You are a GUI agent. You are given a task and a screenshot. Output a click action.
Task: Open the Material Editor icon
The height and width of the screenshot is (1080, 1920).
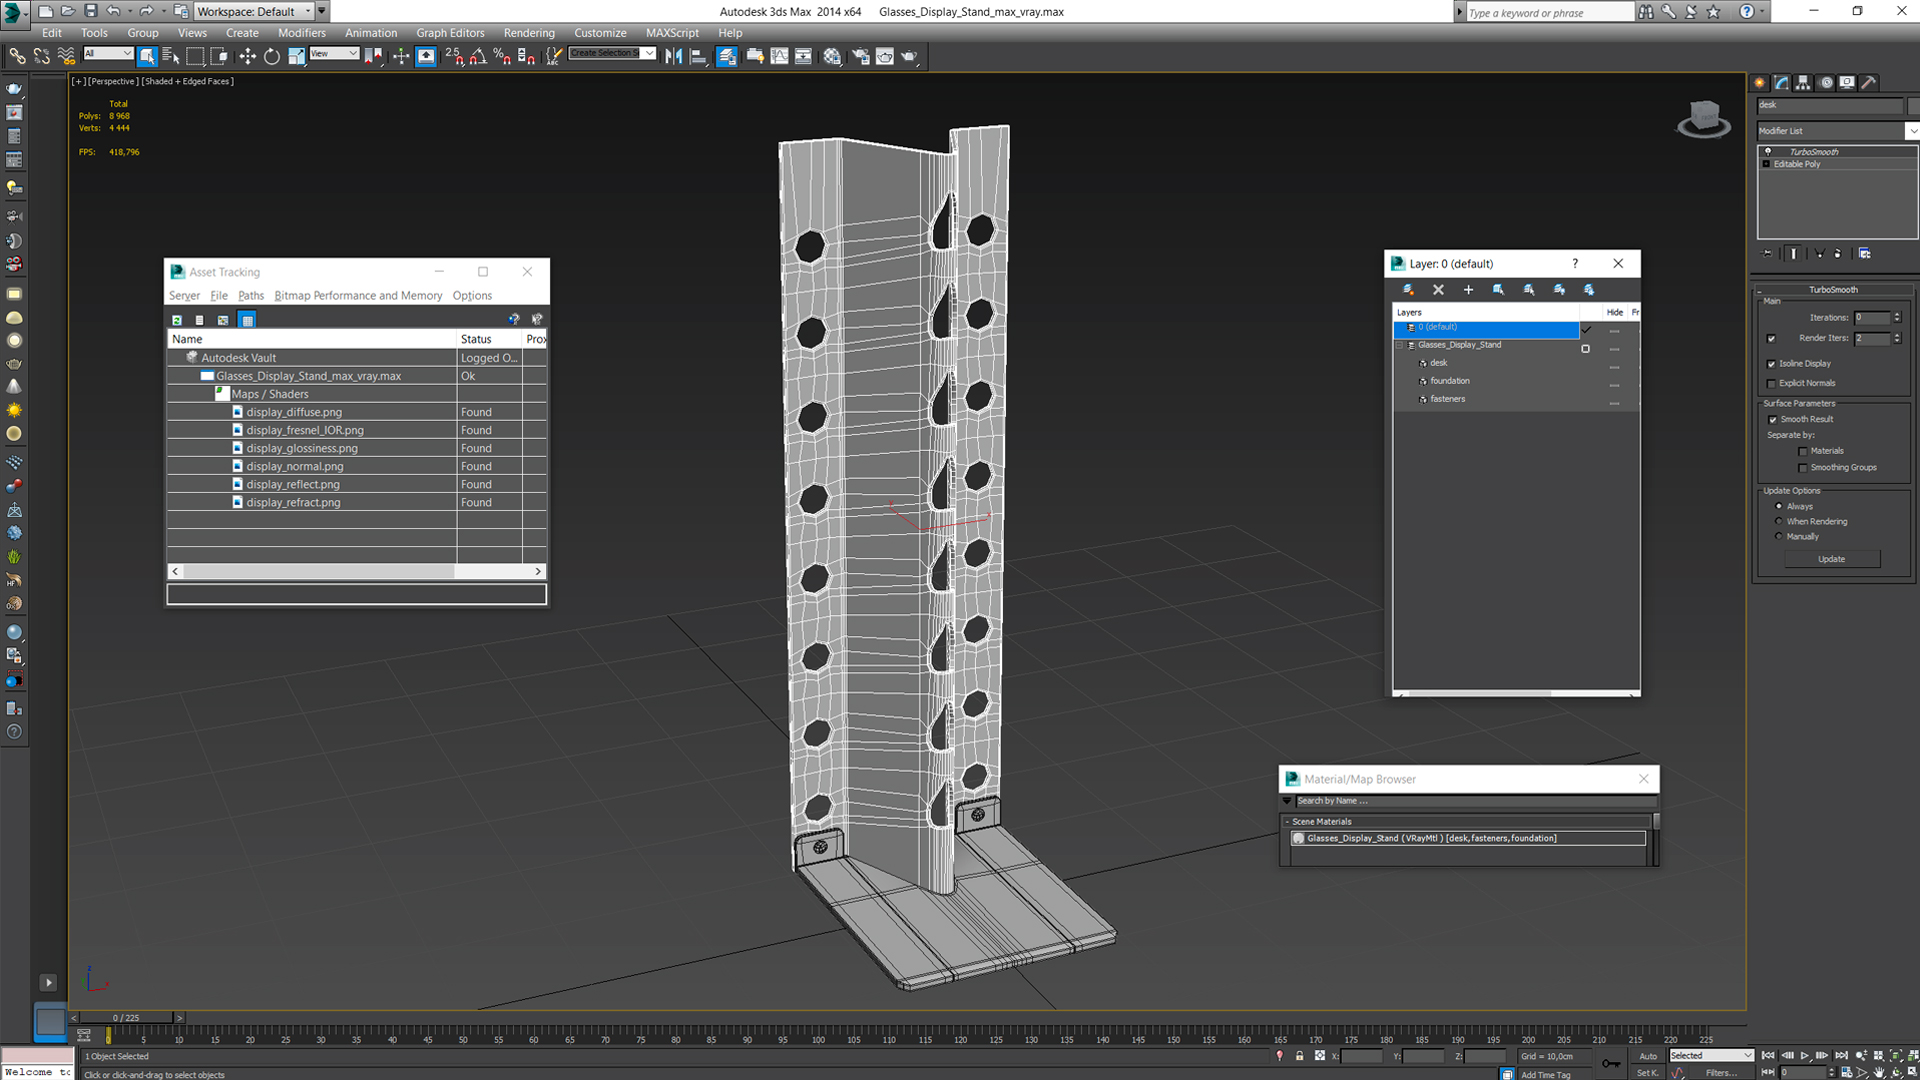pos(832,57)
